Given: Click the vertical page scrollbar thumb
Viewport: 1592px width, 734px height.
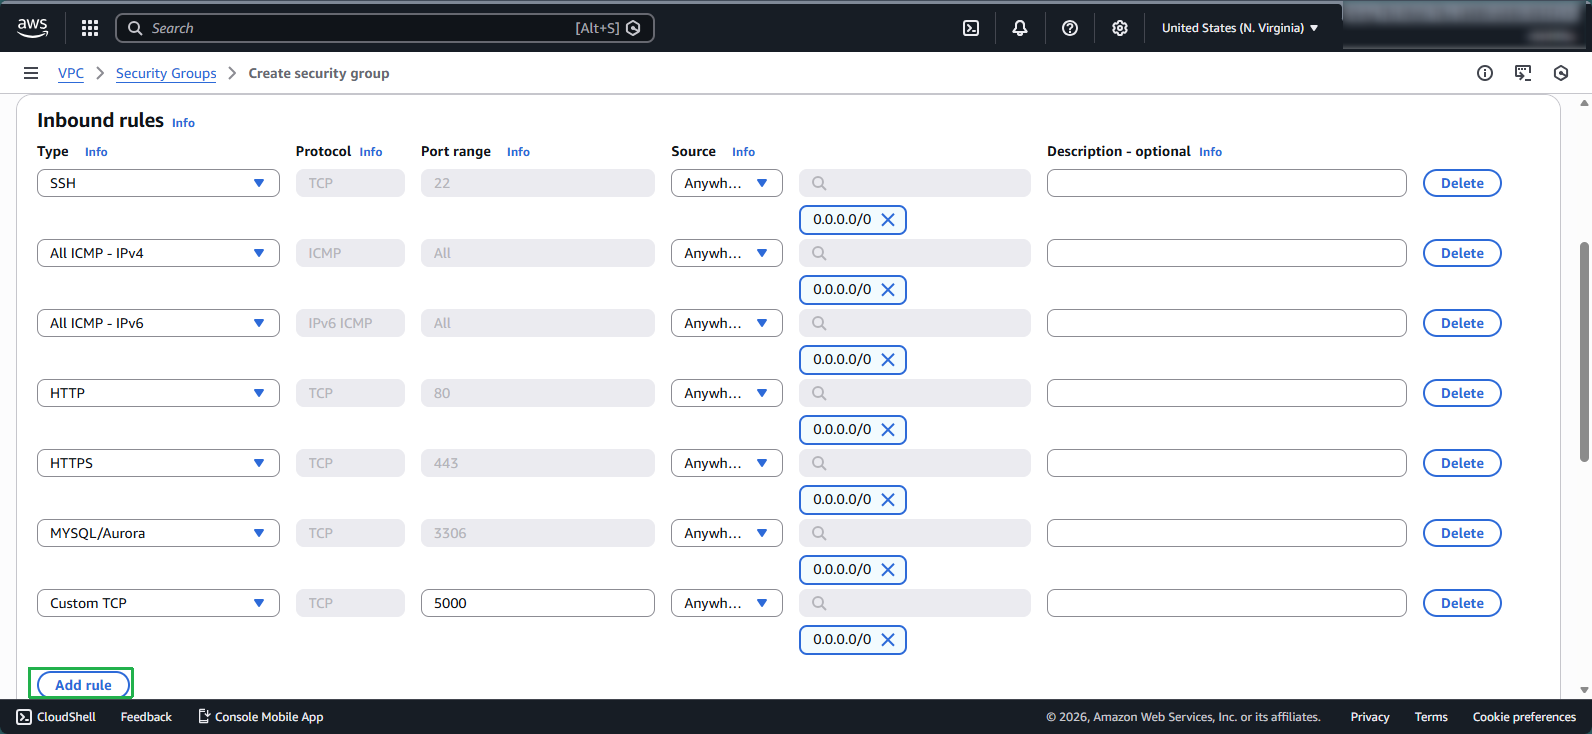Looking at the screenshot, I should click(x=1584, y=352).
